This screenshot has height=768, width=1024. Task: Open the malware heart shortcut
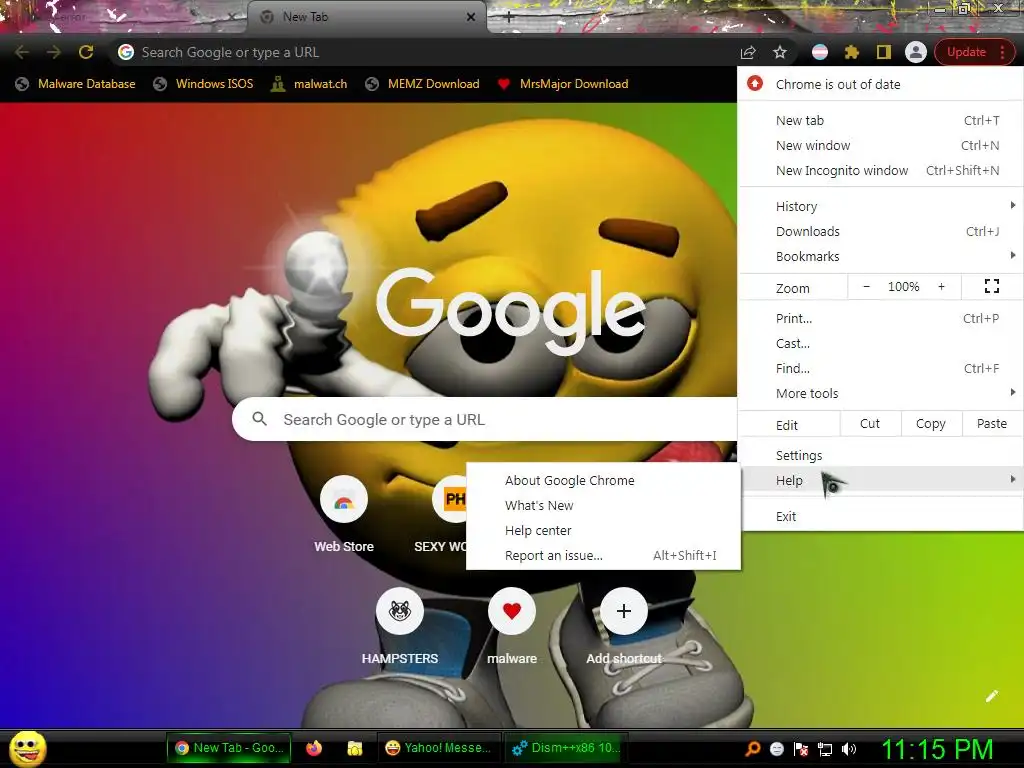pyautogui.click(x=512, y=611)
